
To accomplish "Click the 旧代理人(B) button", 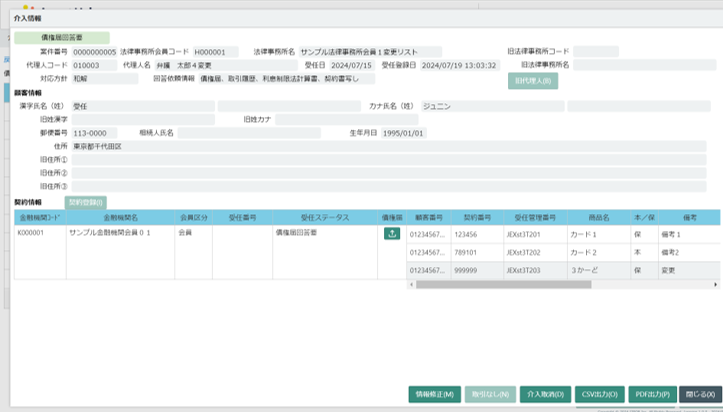I will (x=532, y=81).
